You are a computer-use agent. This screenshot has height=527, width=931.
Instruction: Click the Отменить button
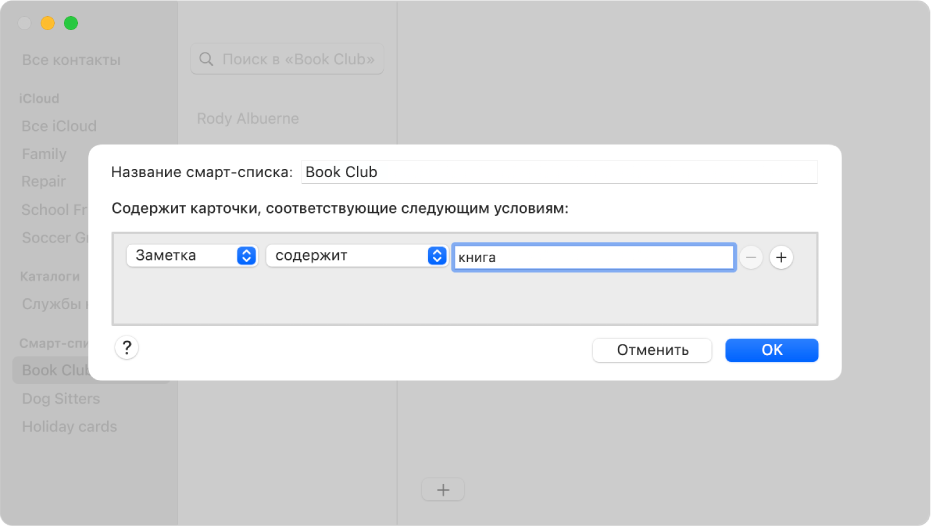(x=652, y=350)
